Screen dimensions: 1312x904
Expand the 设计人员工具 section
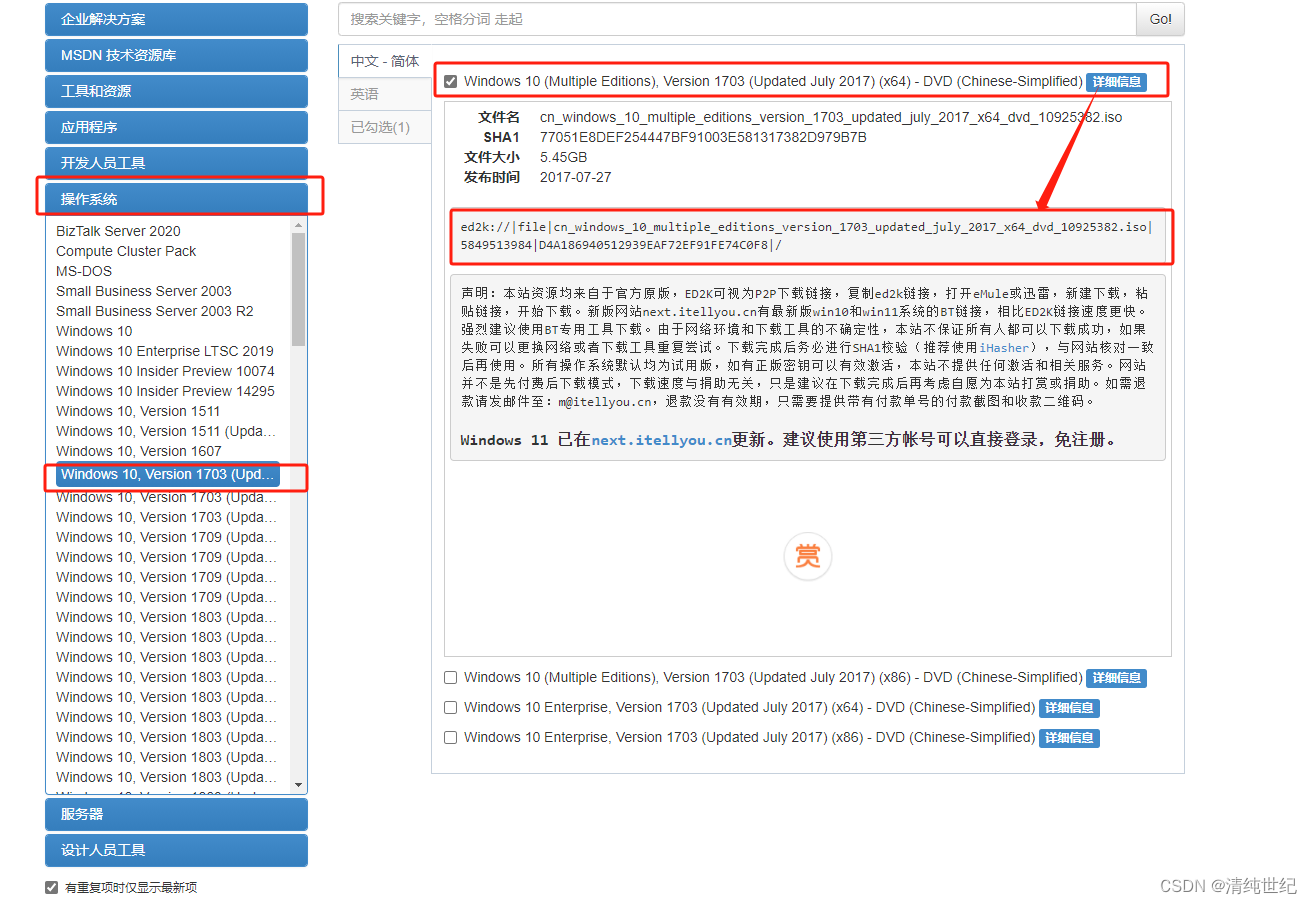(176, 850)
